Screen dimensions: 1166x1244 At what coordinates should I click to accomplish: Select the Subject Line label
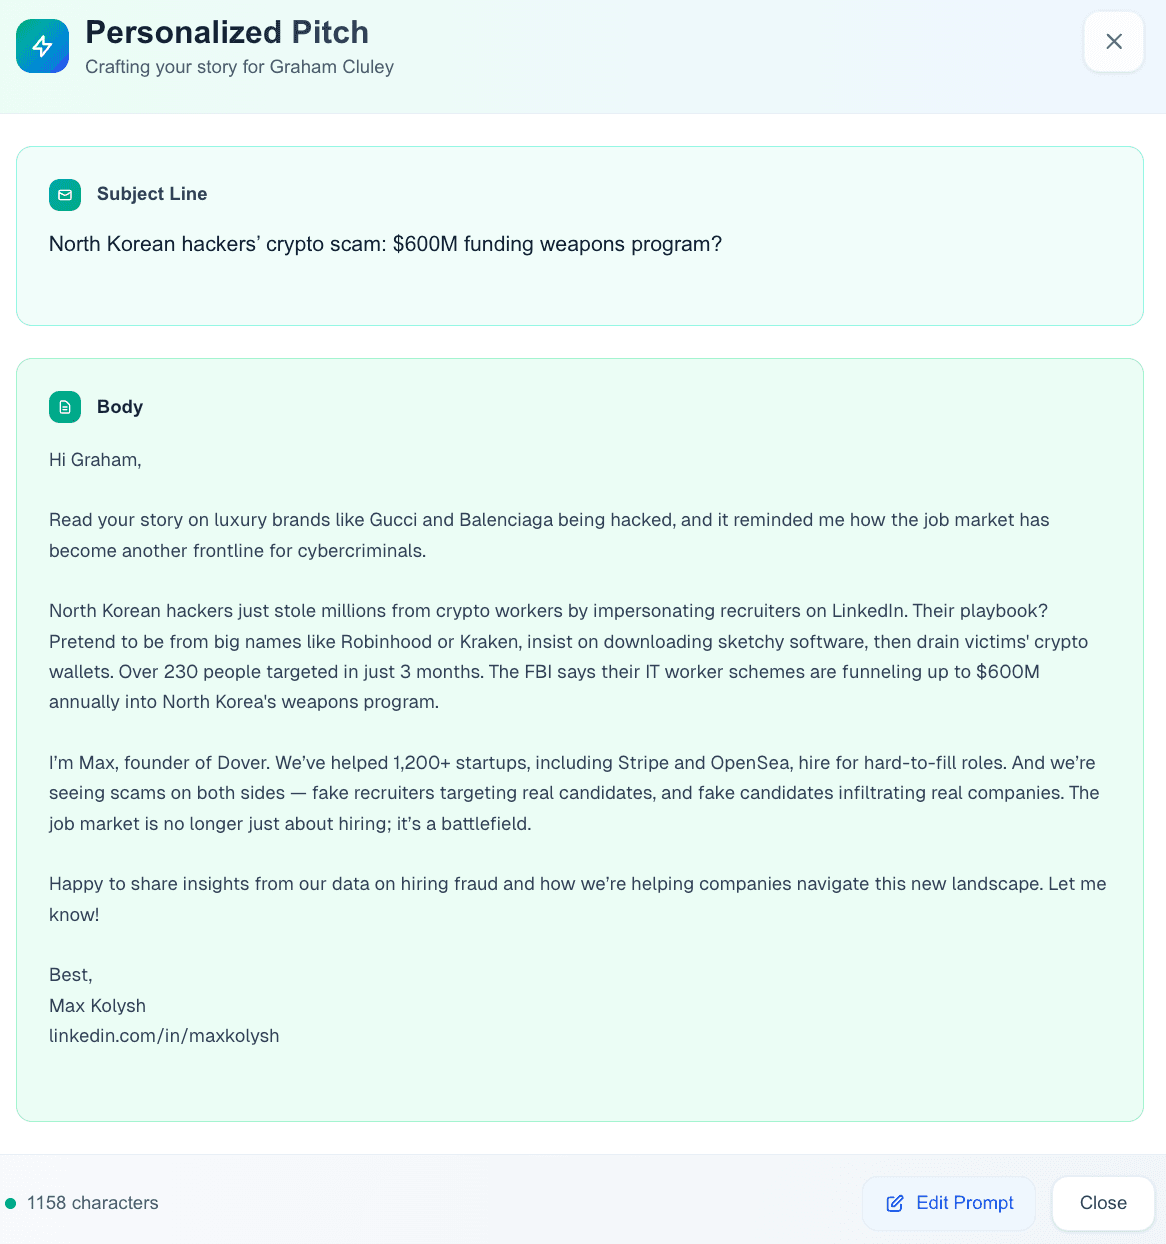pyautogui.click(x=152, y=194)
